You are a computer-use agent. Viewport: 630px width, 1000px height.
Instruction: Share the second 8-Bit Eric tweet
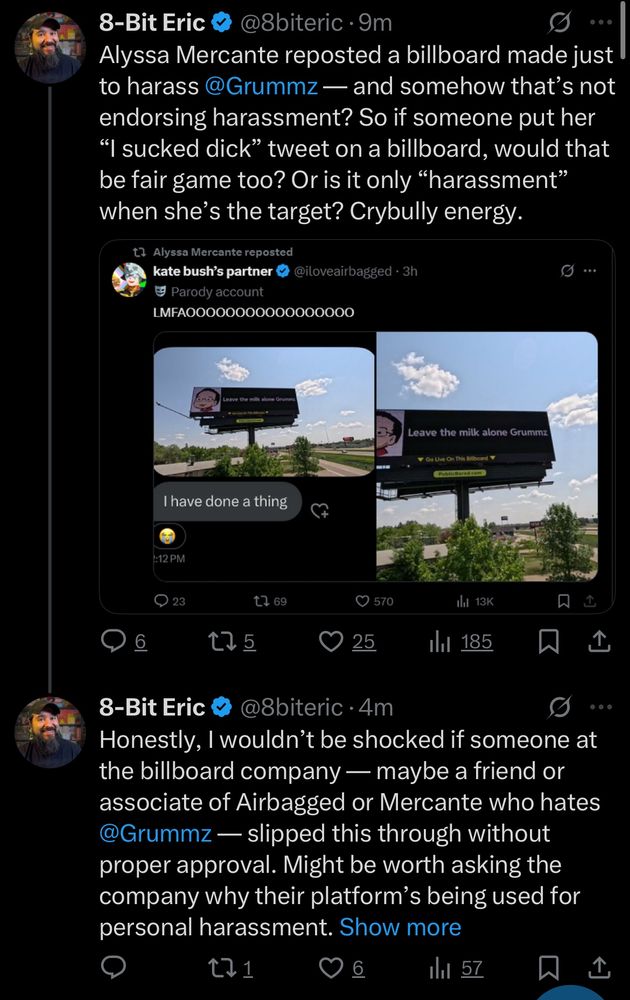pyautogui.click(x=598, y=967)
